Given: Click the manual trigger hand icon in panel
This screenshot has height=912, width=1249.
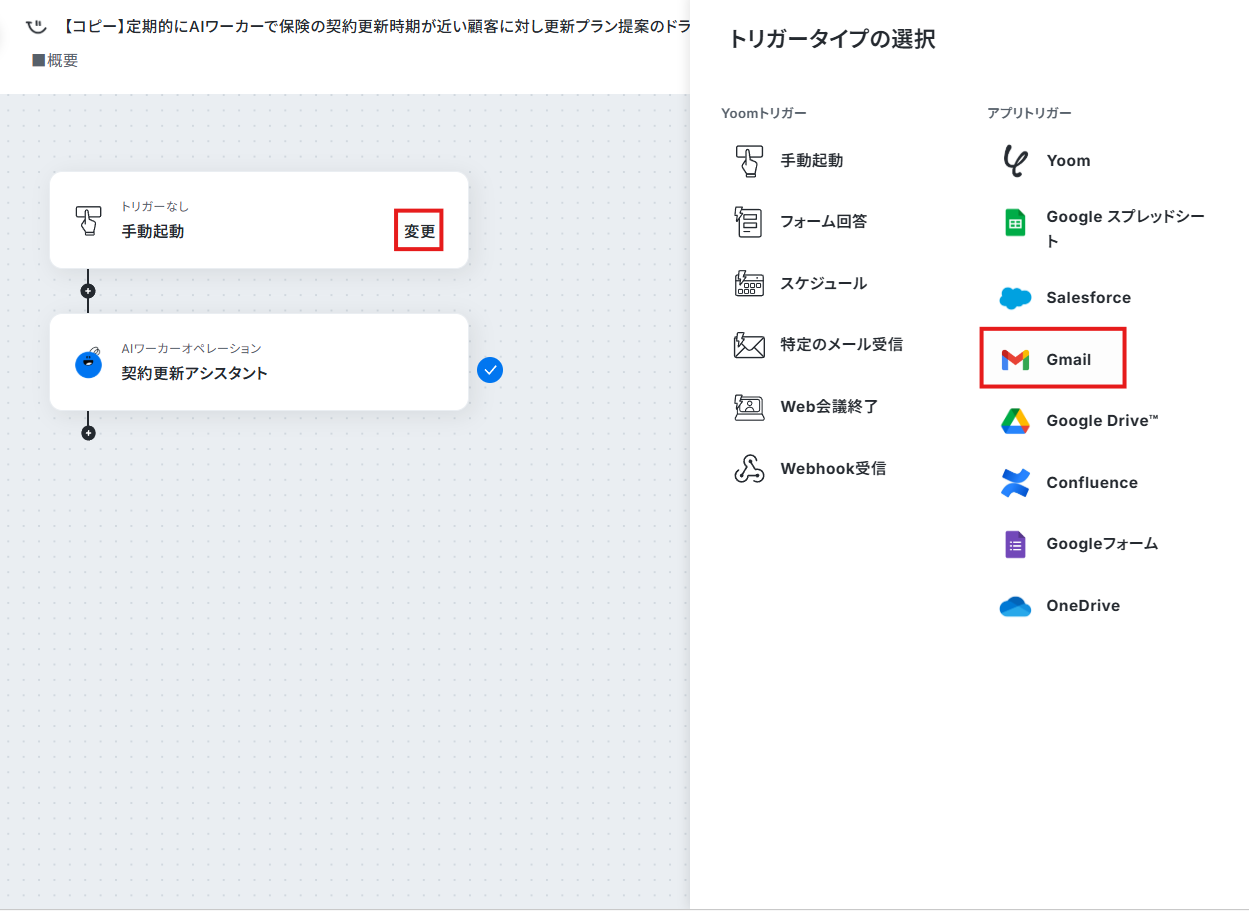Looking at the screenshot, I should (749, 160).
